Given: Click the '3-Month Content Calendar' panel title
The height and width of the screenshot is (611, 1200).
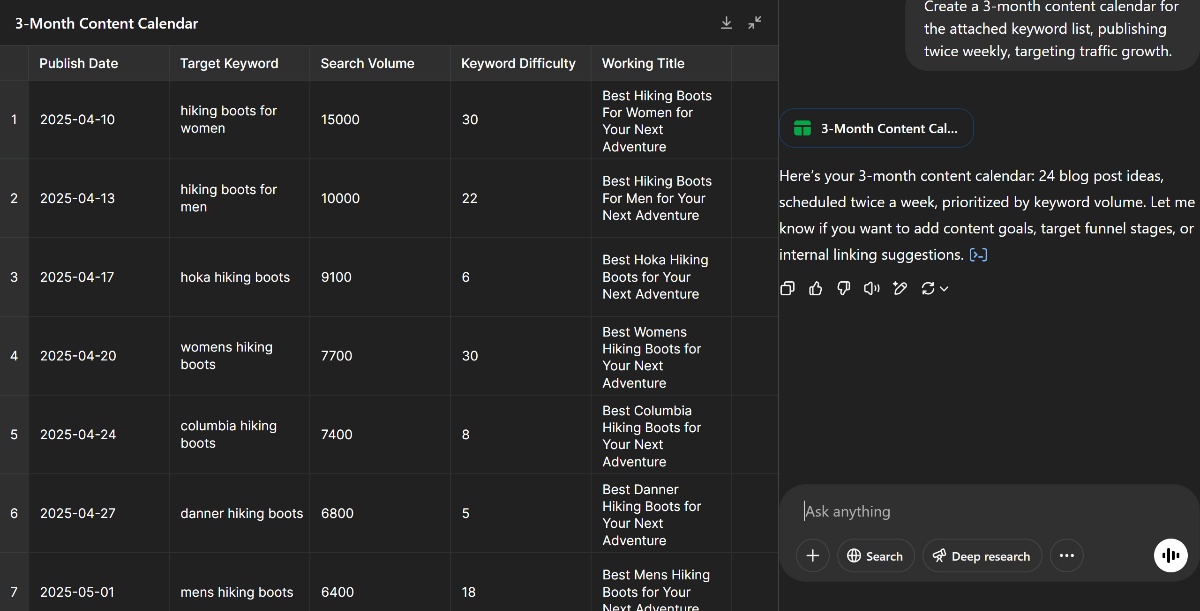Looking at the screenshot, I should pos(106,23).
